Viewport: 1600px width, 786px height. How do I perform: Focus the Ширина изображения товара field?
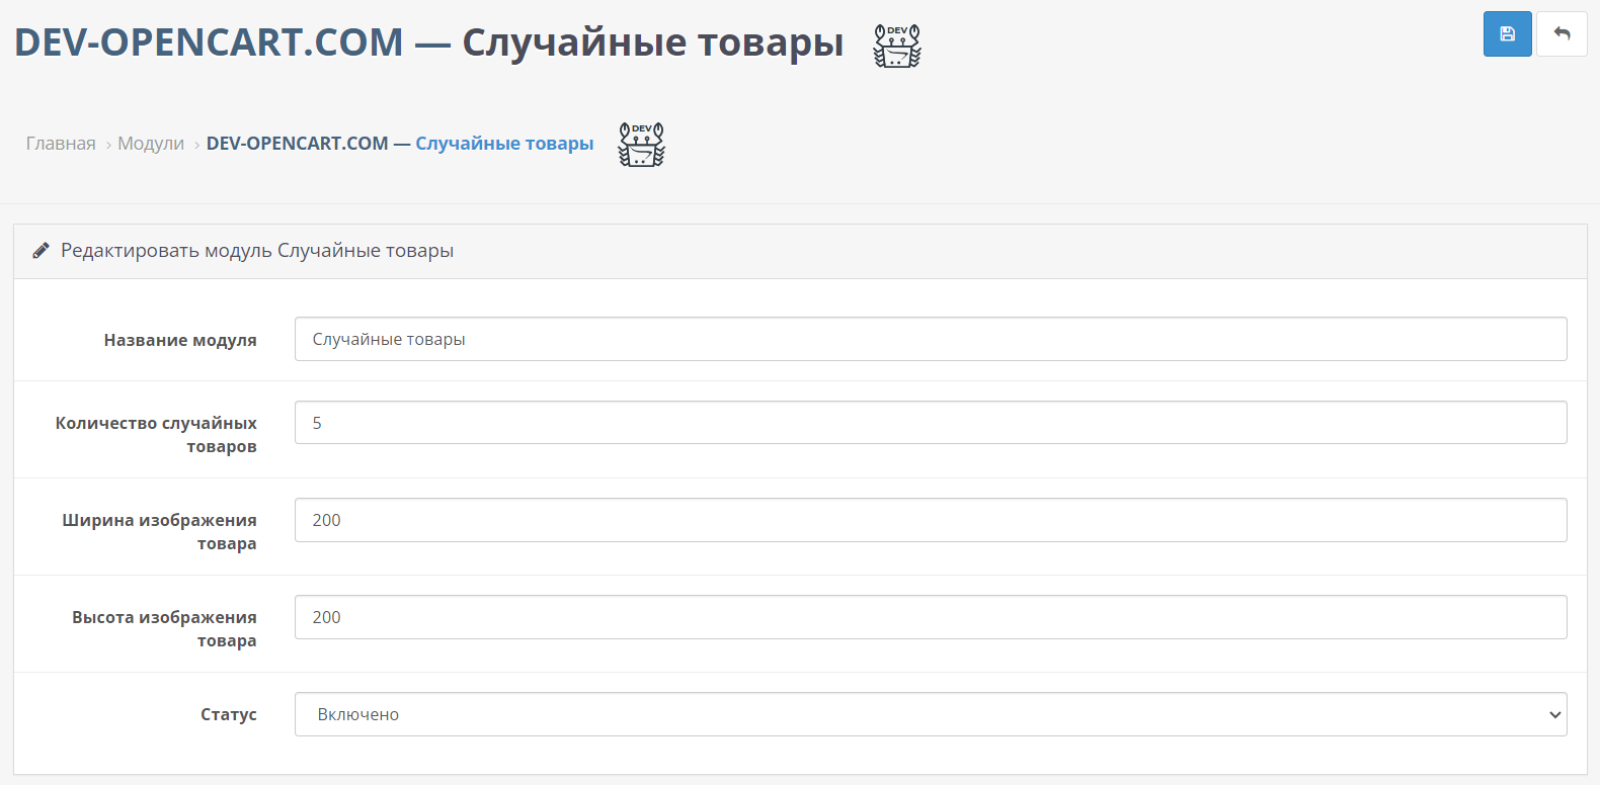coord(930,520)
